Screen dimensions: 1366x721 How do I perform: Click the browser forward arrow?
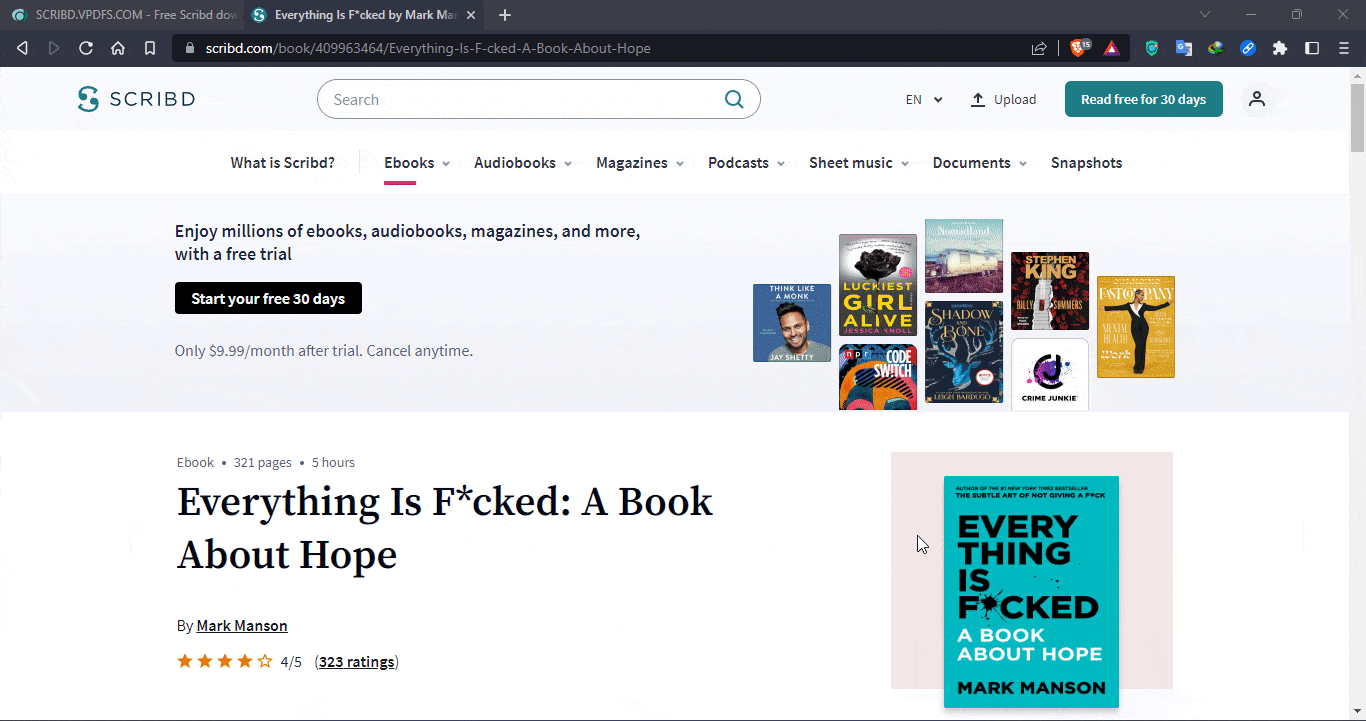pos(54,48)
